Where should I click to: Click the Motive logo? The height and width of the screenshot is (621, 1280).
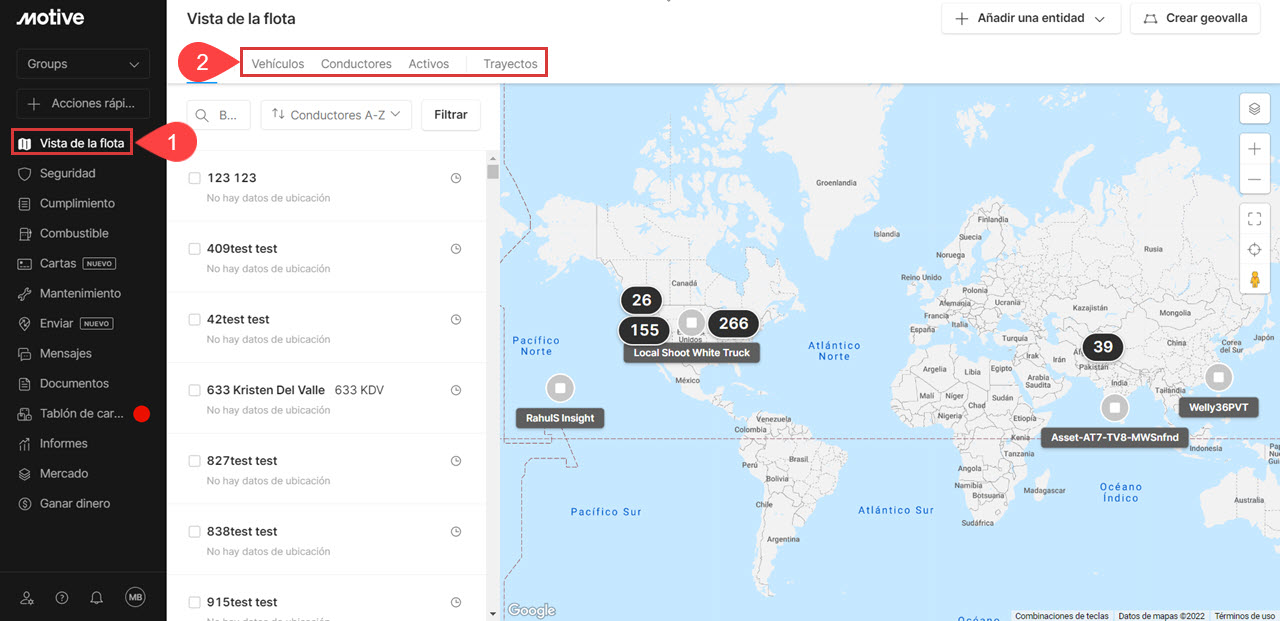pyautogui.click(x=50, y=18)
